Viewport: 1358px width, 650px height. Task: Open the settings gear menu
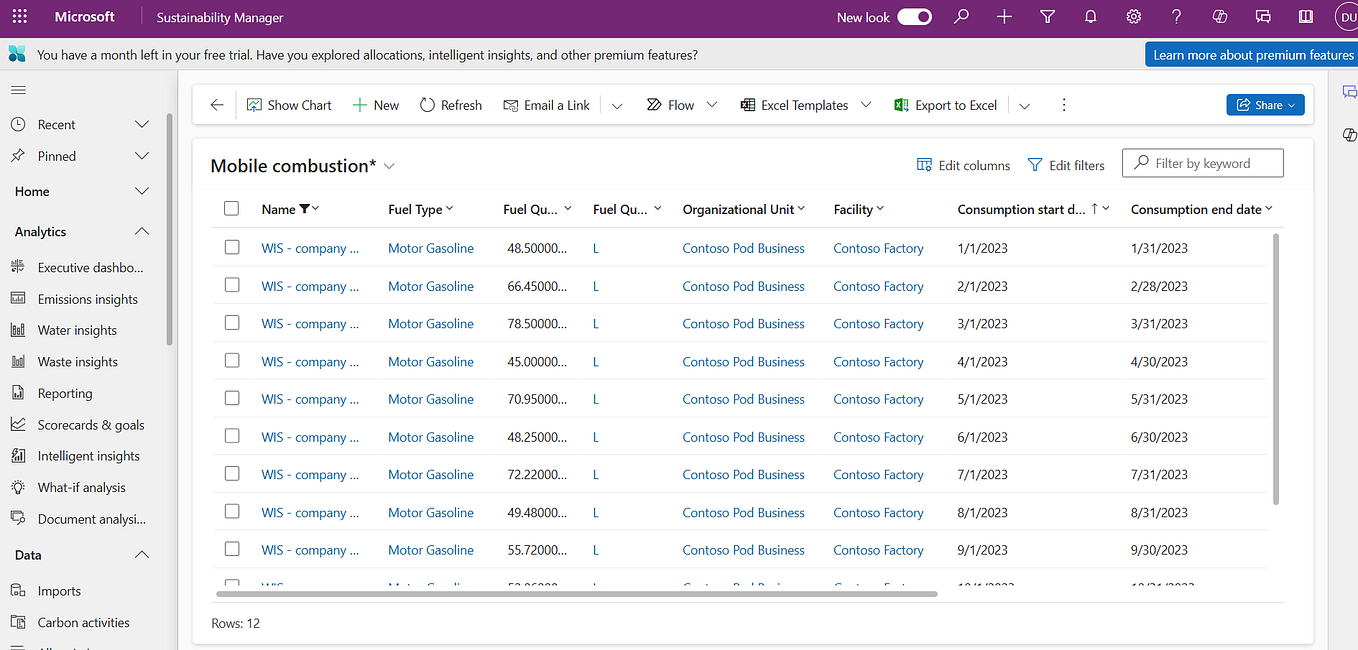1133,17
